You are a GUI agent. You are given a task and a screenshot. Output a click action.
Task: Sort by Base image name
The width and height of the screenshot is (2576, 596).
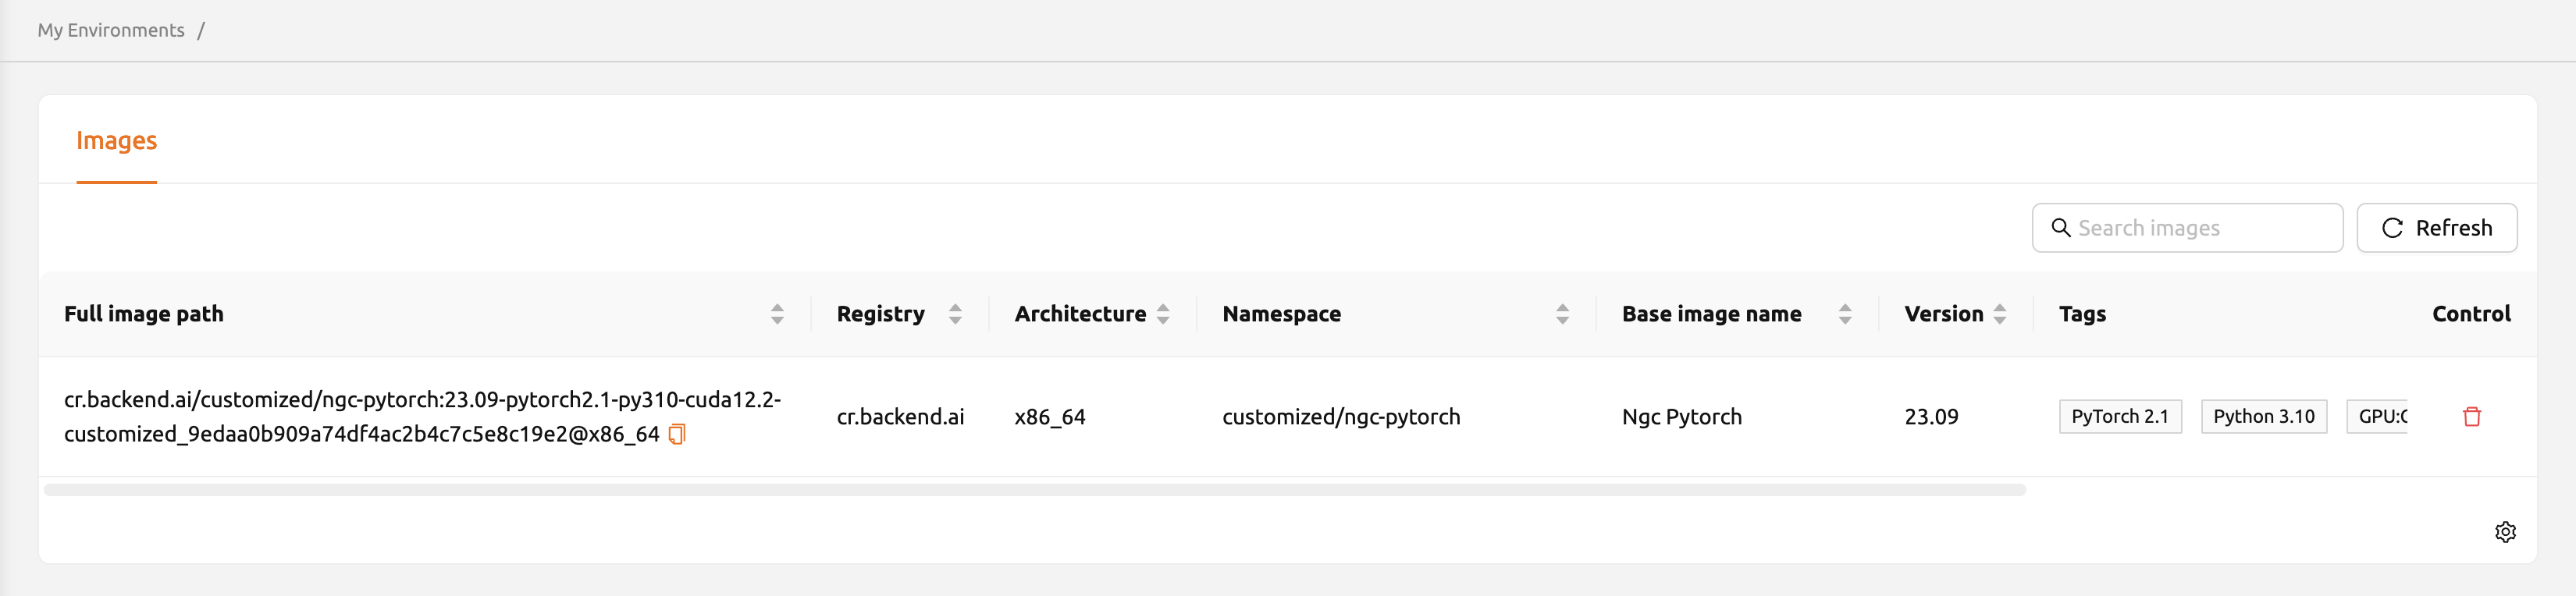1845,314
